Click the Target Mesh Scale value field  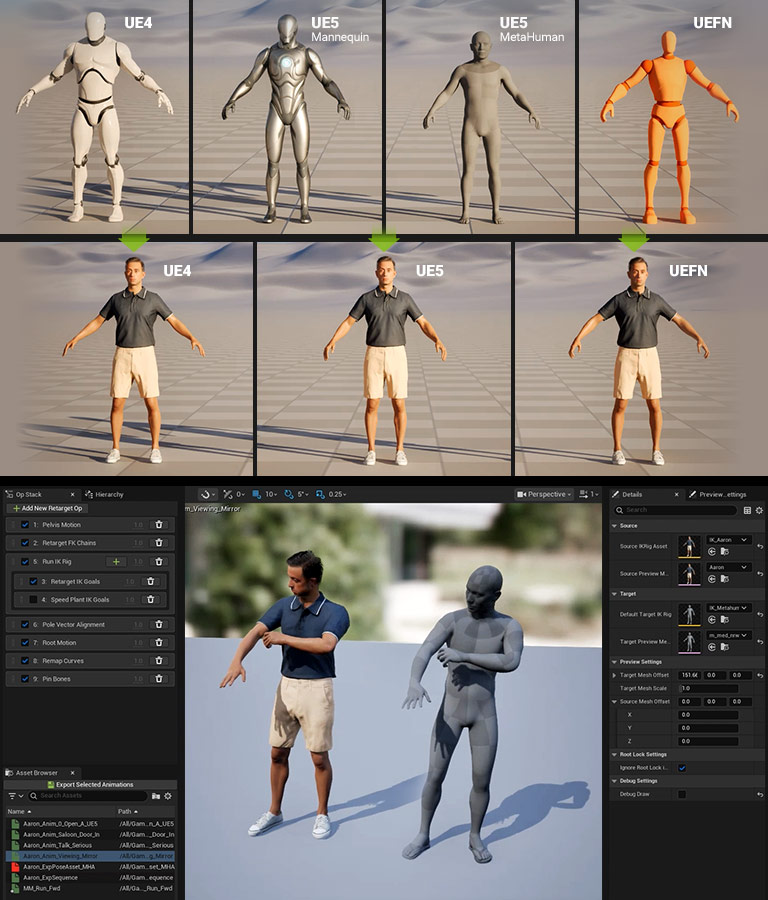[x=708, y=688]
